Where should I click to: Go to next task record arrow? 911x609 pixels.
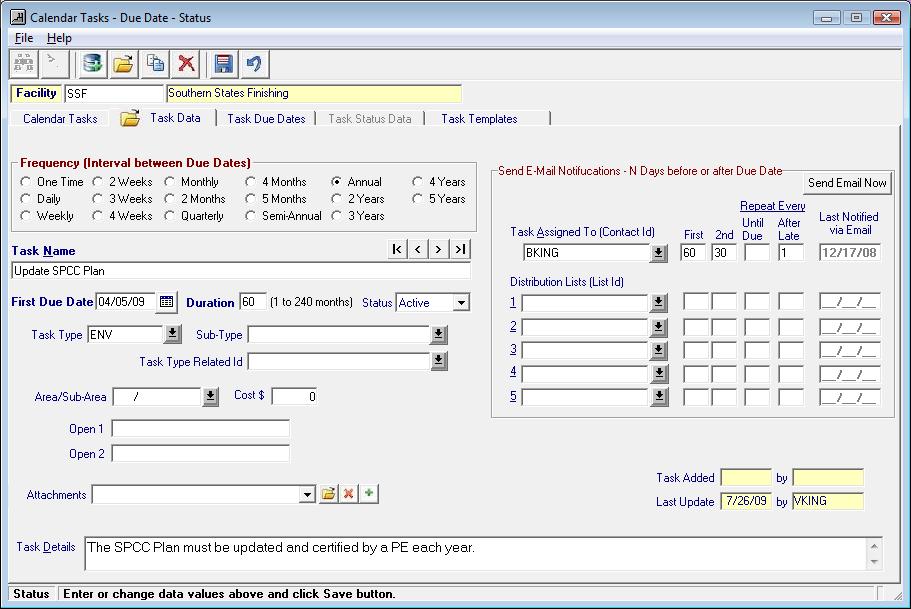click(439, 249)
